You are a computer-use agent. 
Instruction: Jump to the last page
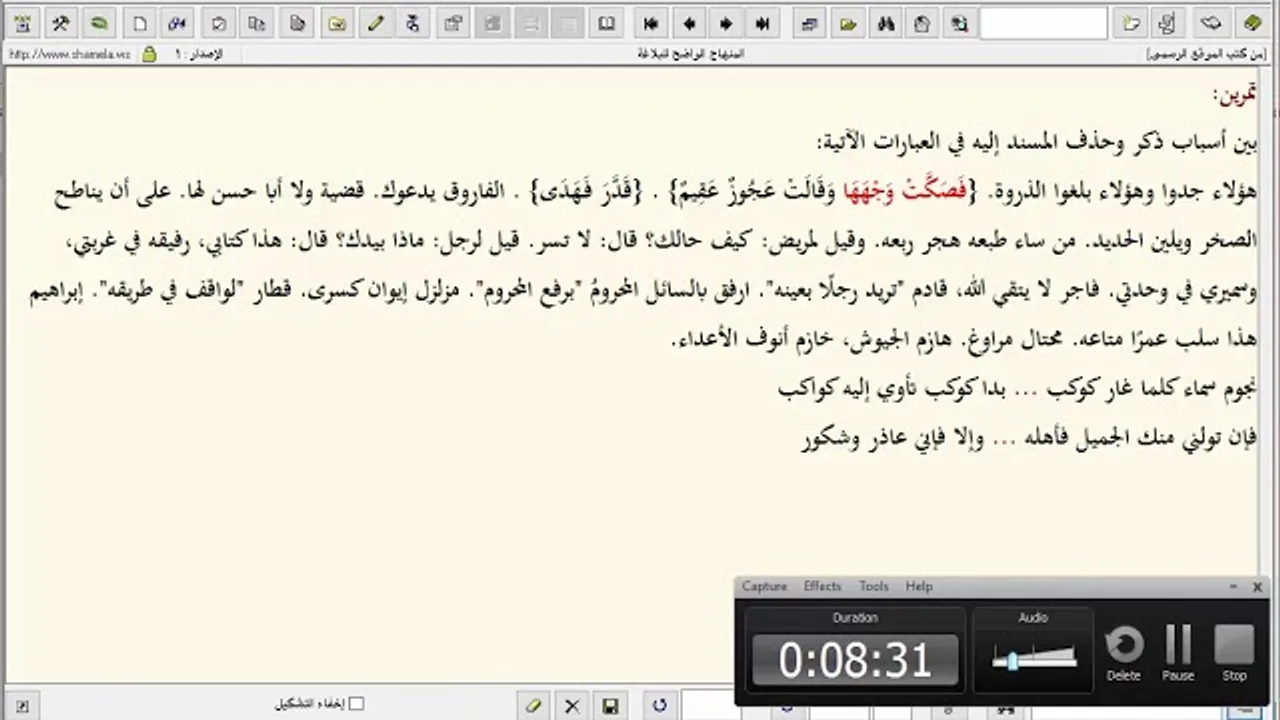763,23
